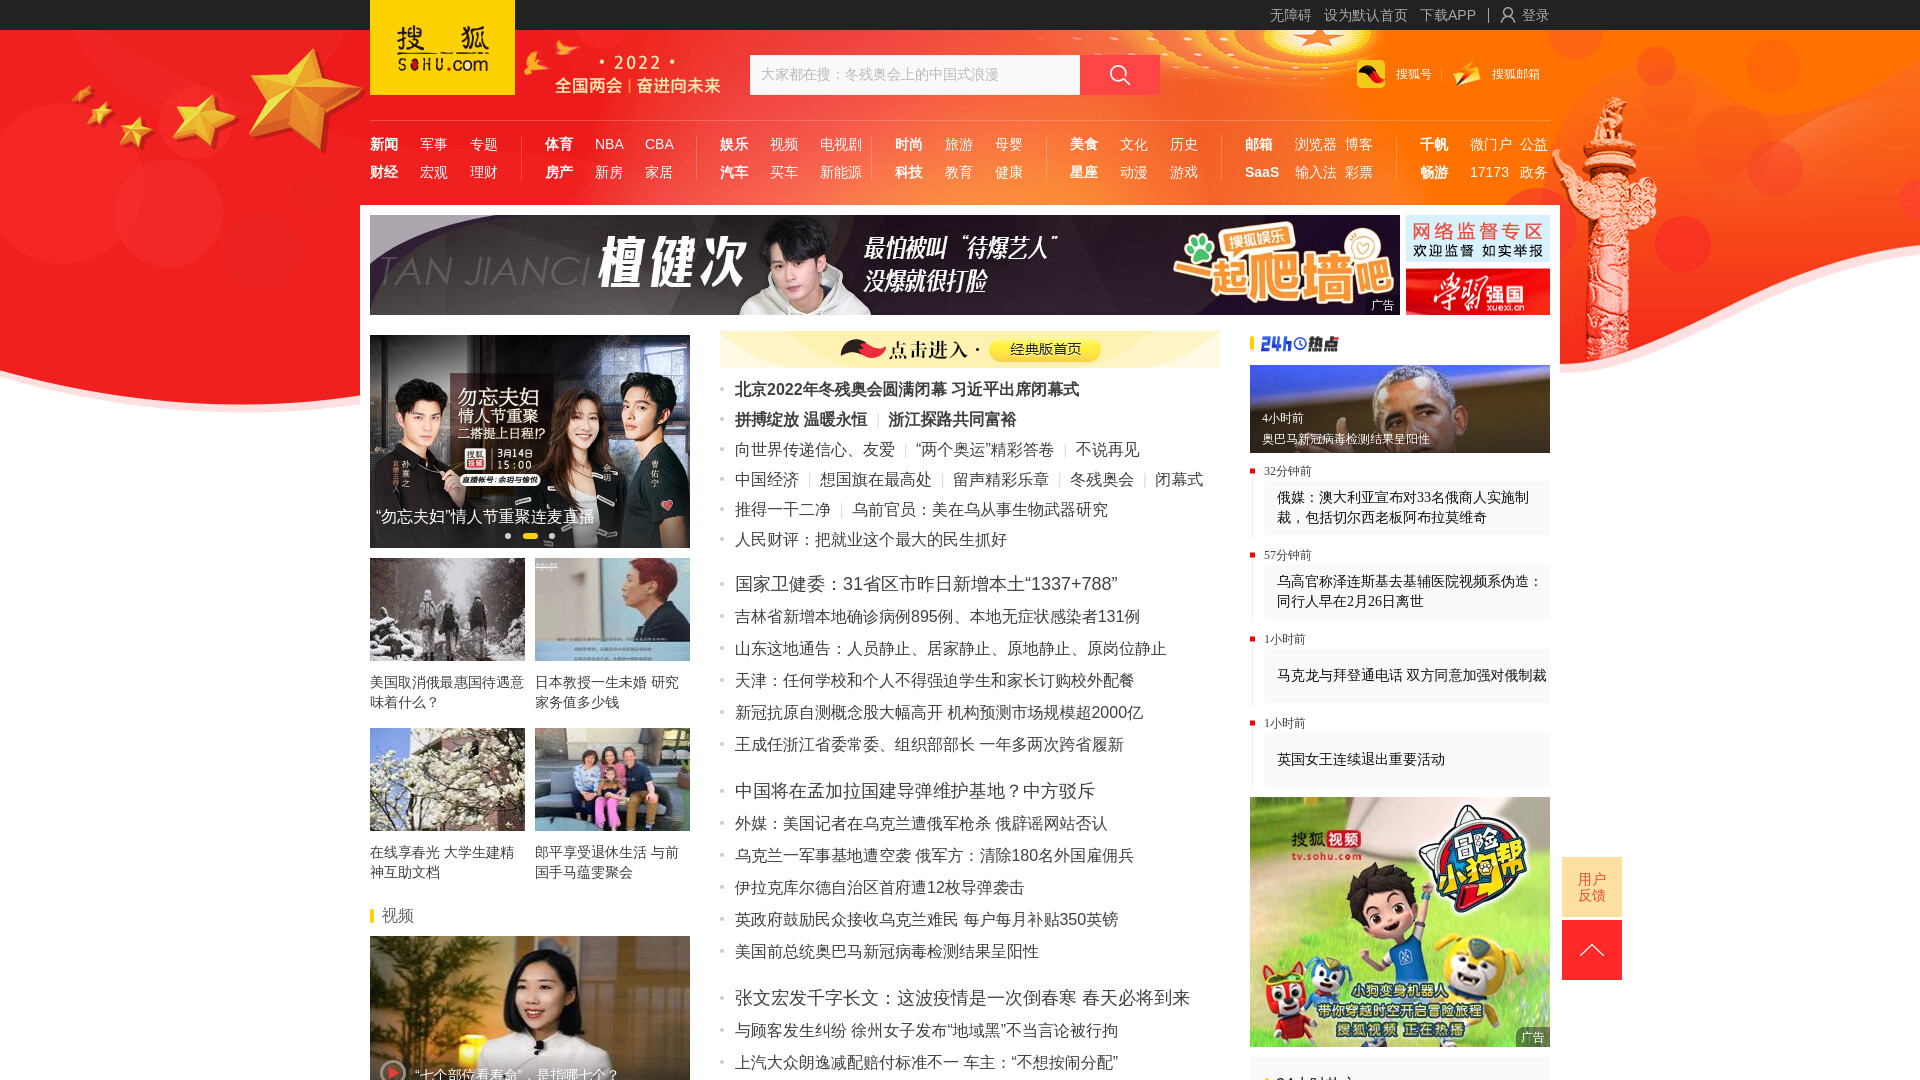Open 伊拉克库尔德自治区 article

(880, 888)
